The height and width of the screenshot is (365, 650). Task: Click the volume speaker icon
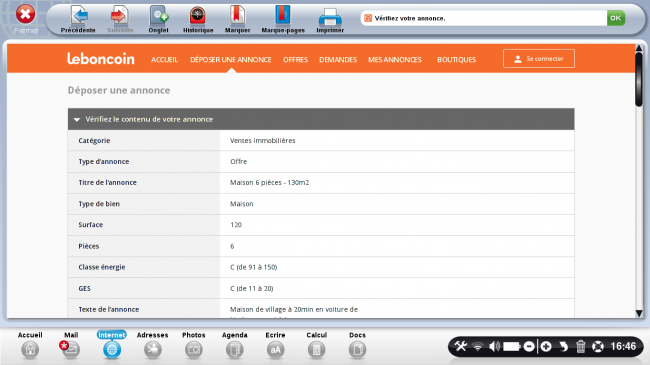(x=494, y=346)
